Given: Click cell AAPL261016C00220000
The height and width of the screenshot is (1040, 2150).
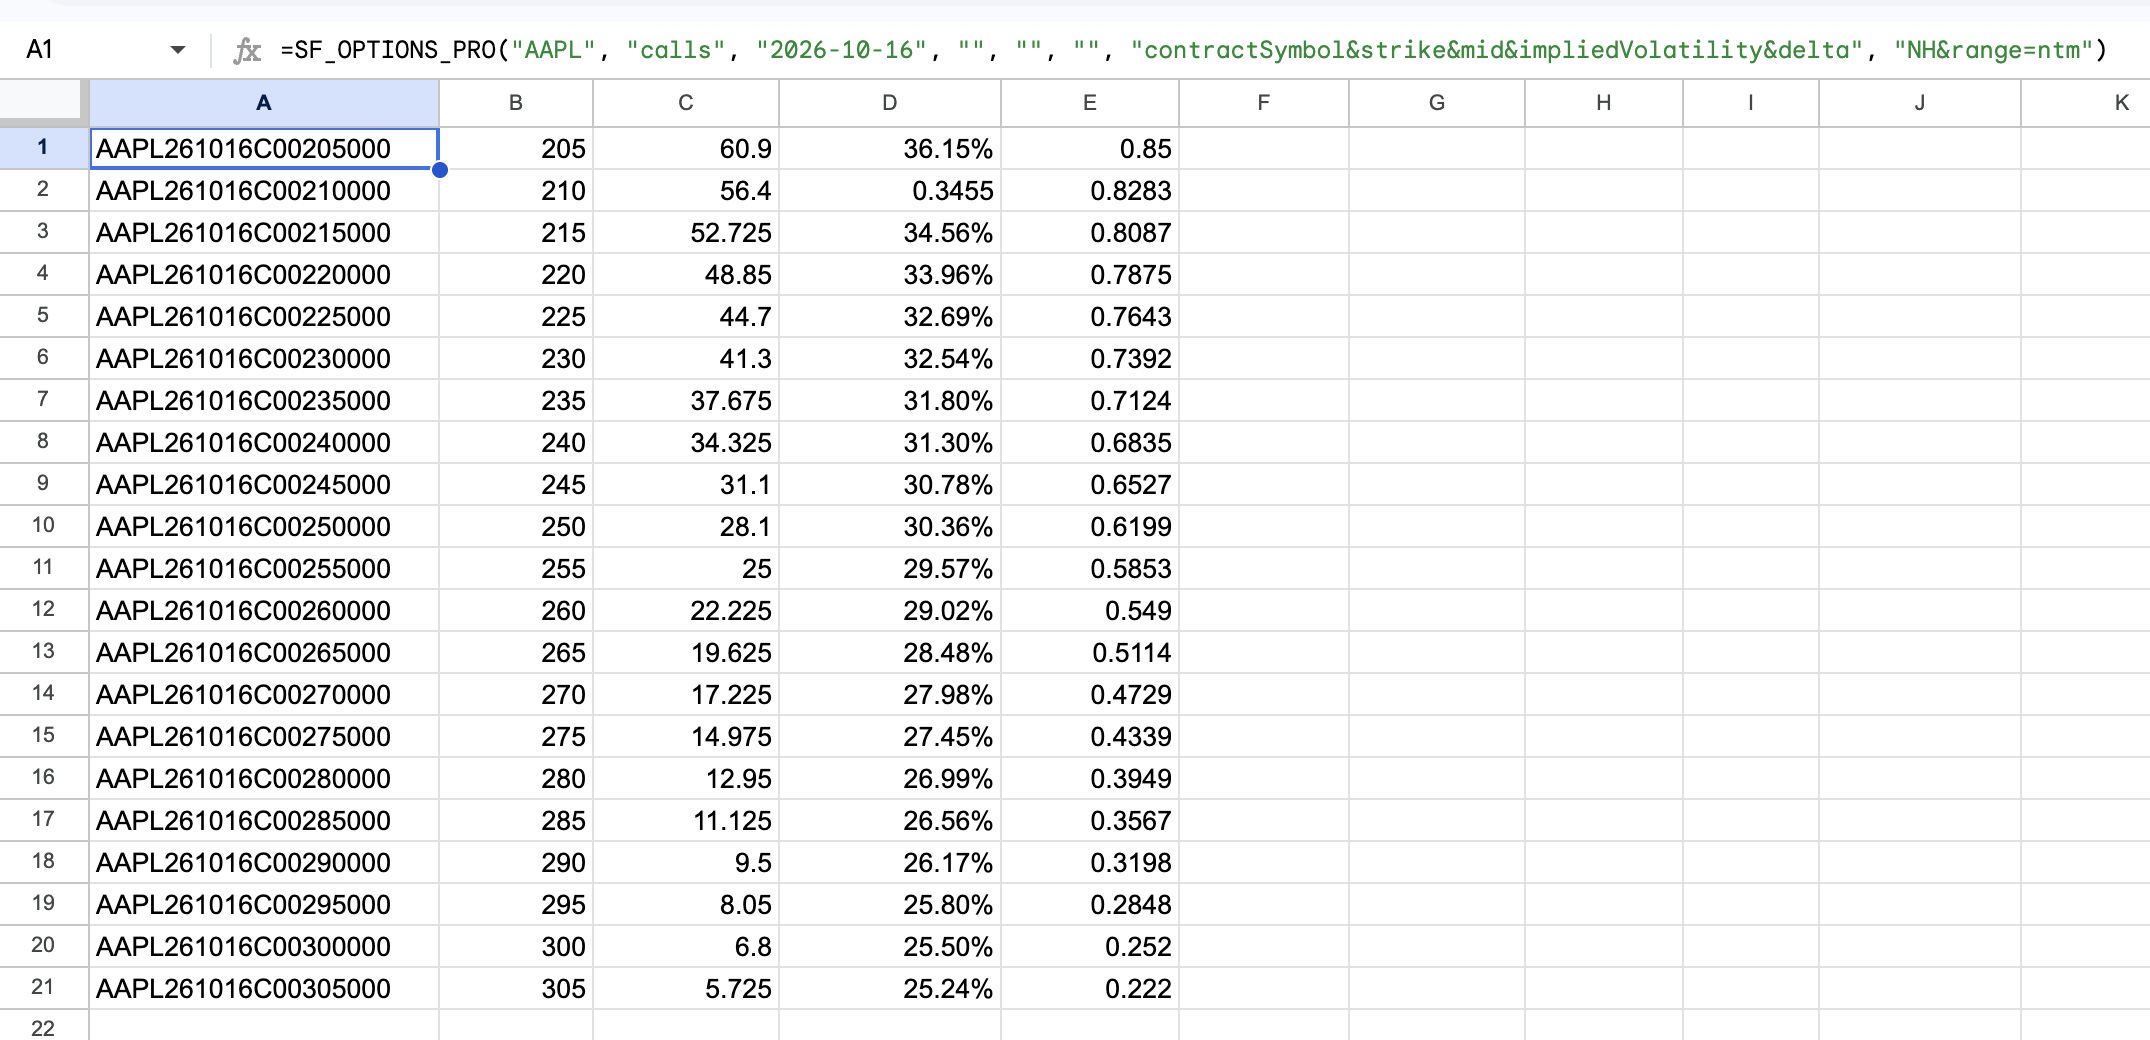Looking at the screenshot, I should [264, 274].
